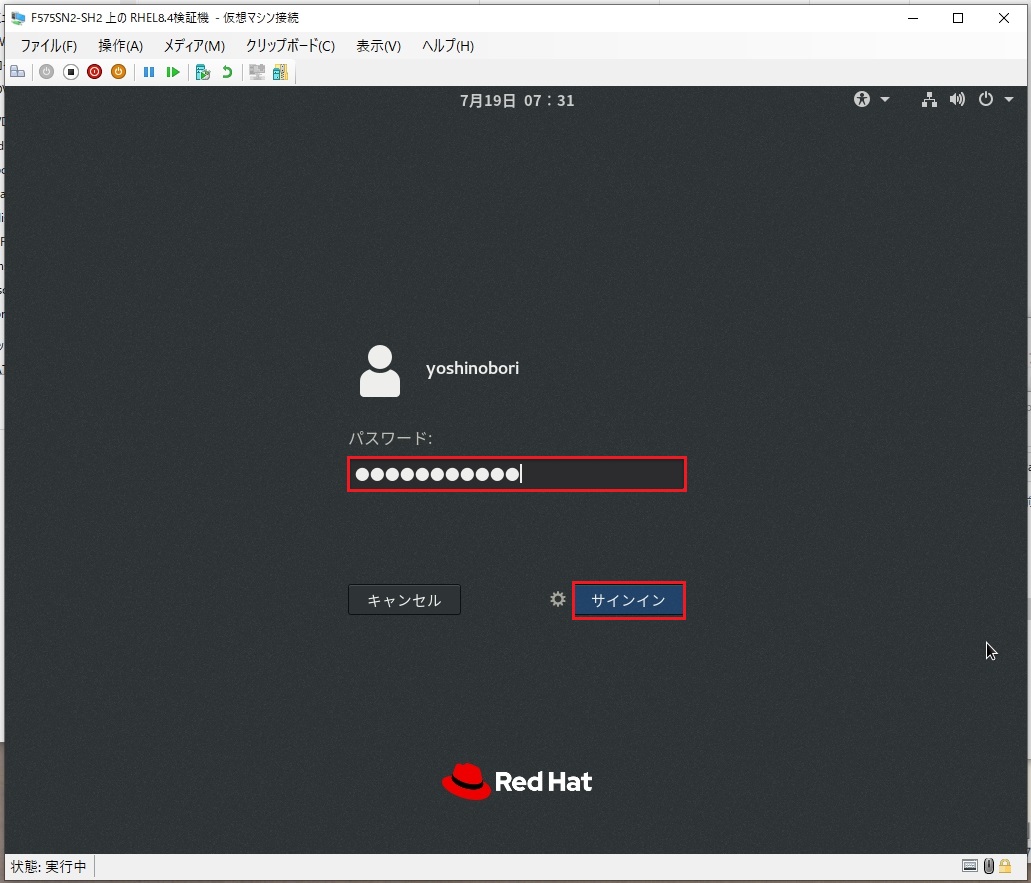Click the volume icon at top right

click(x=957, y=99)
